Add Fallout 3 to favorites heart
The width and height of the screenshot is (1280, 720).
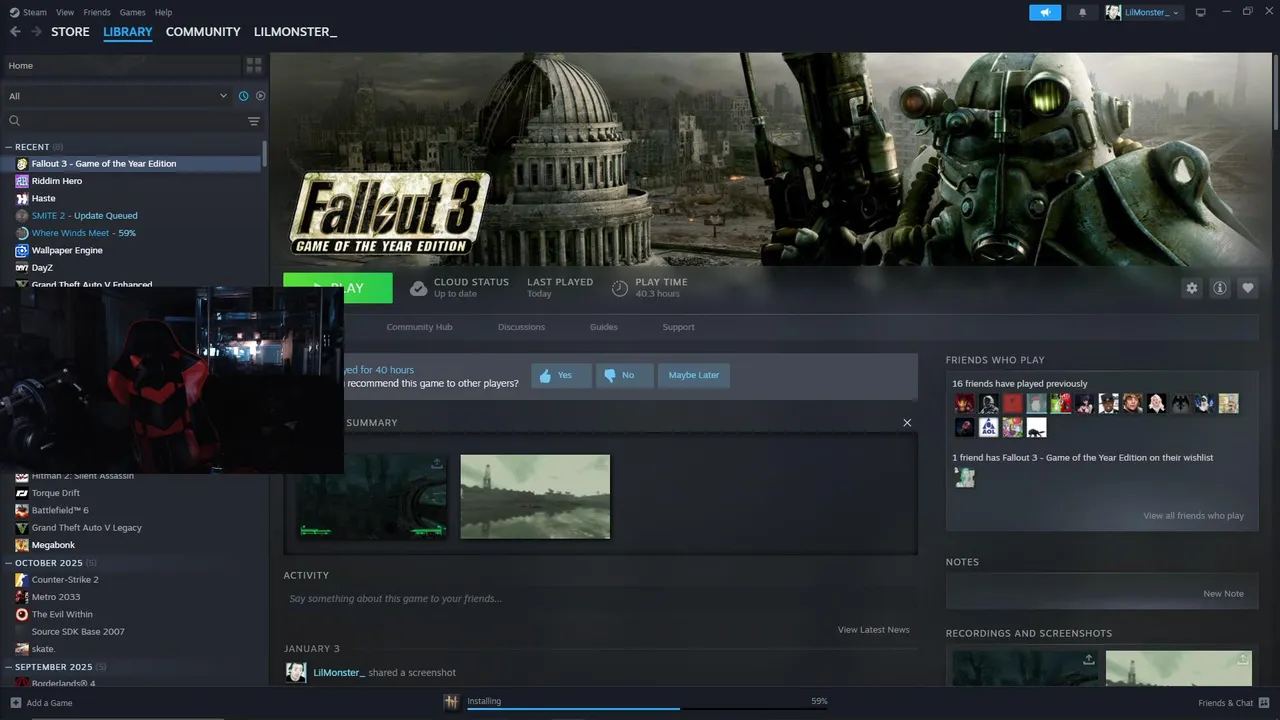(x=1248, y=288)
